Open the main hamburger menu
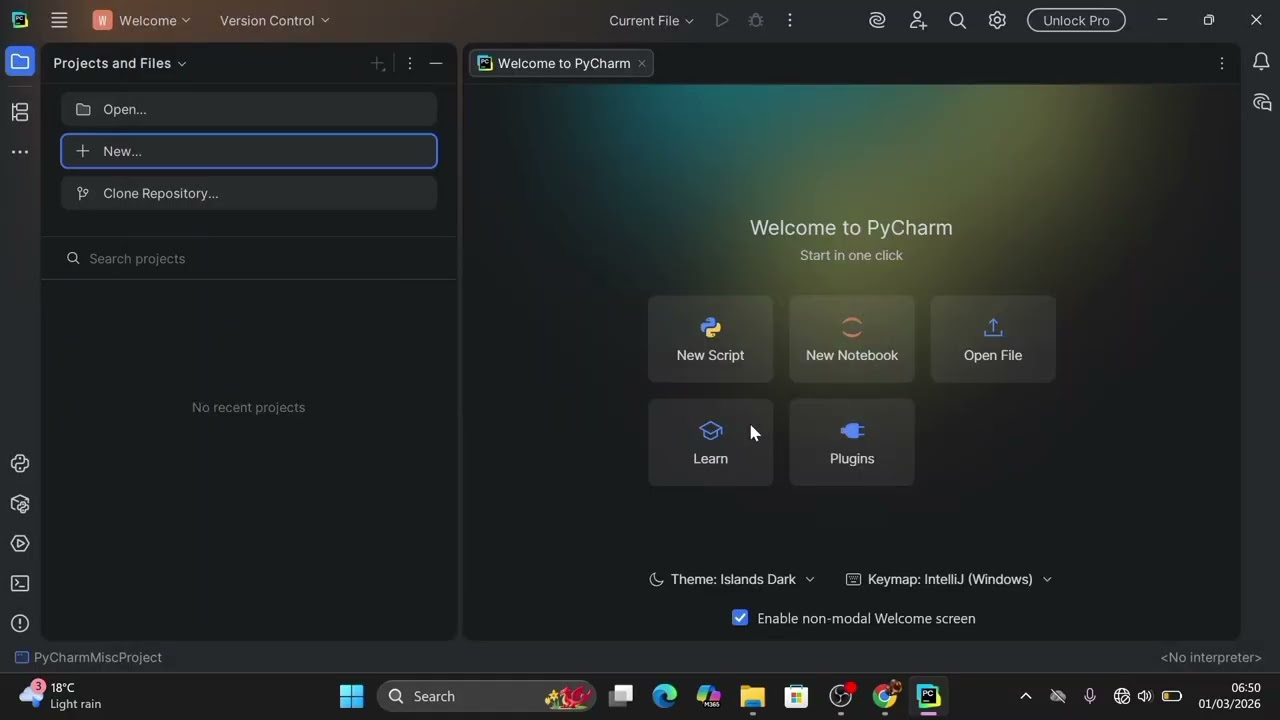The image size is (1280, 720). pyautogui.click(x=59, y=20)
